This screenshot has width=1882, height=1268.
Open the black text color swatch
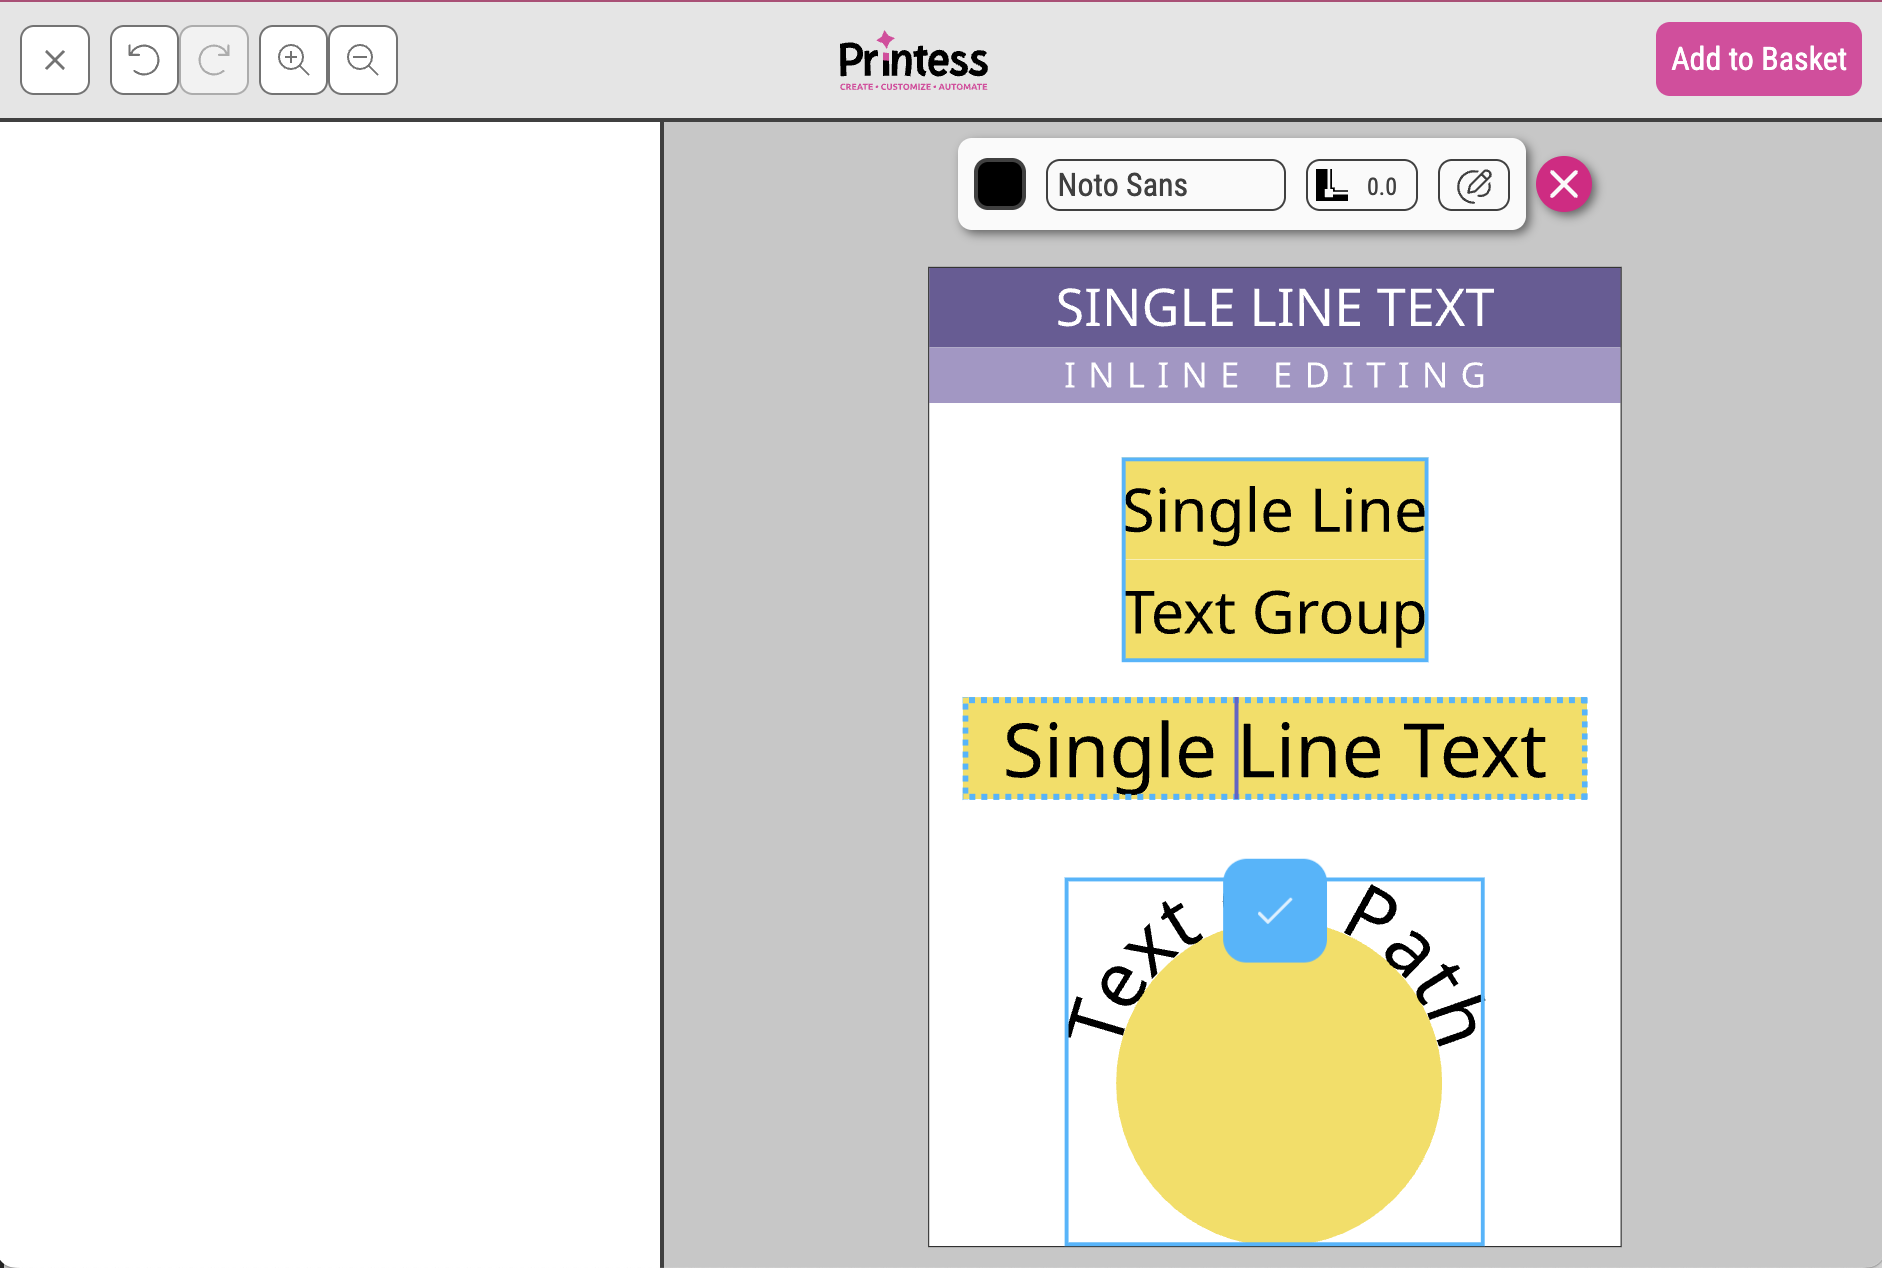click(x=1000, y=185)
